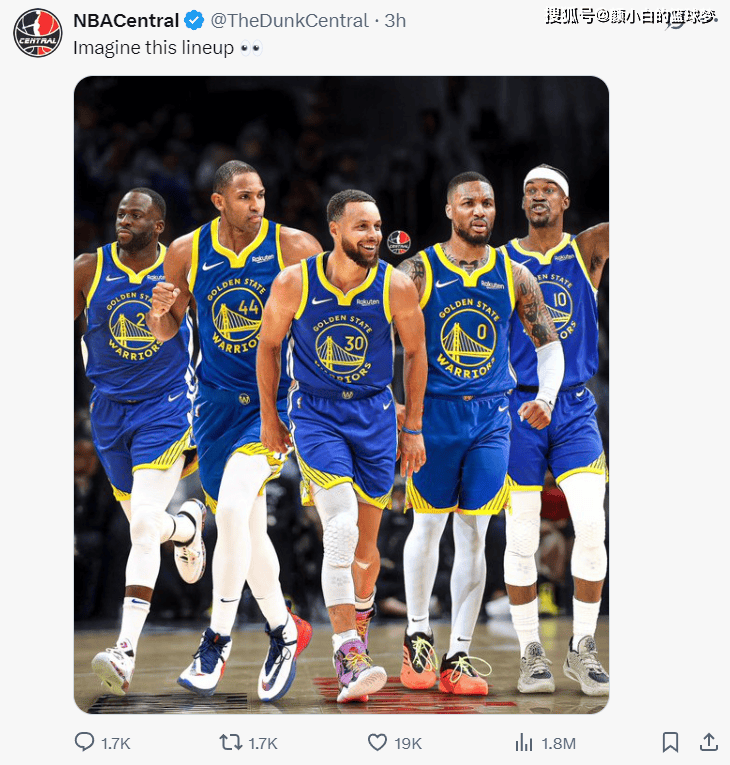Click the small NBACentral logo watermark in photo

click(399, 242)
